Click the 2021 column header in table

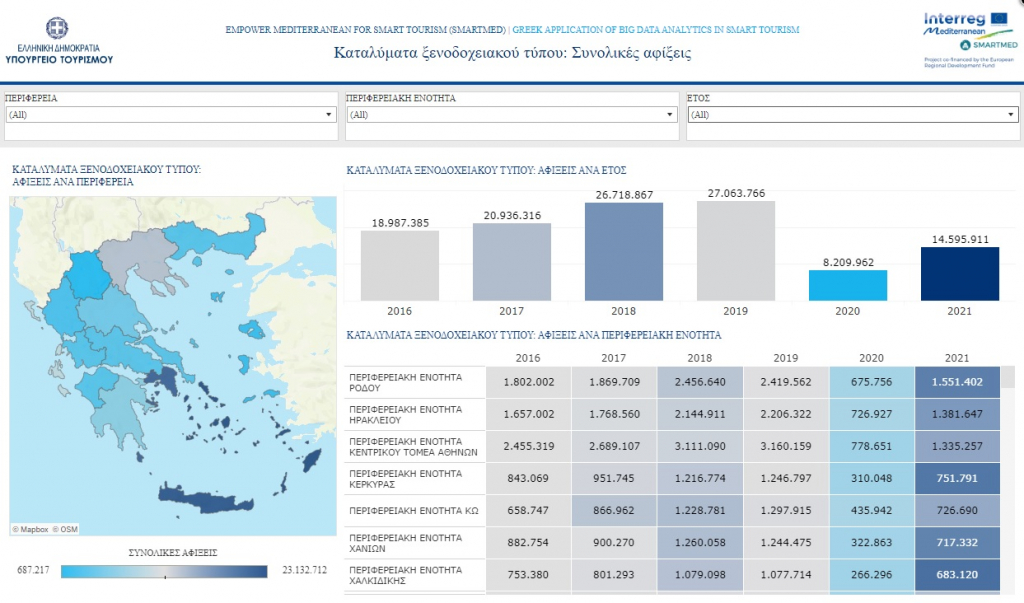(x=957, y=358)
